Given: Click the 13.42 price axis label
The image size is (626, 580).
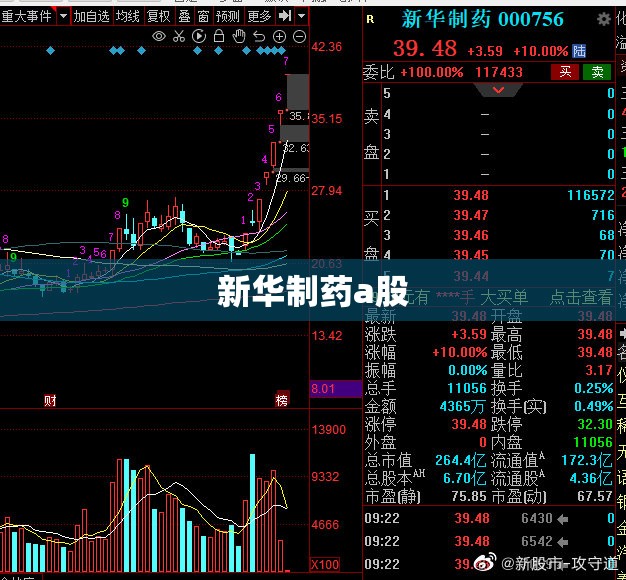Looking at the screenshot, I should (x=327, y=336).
